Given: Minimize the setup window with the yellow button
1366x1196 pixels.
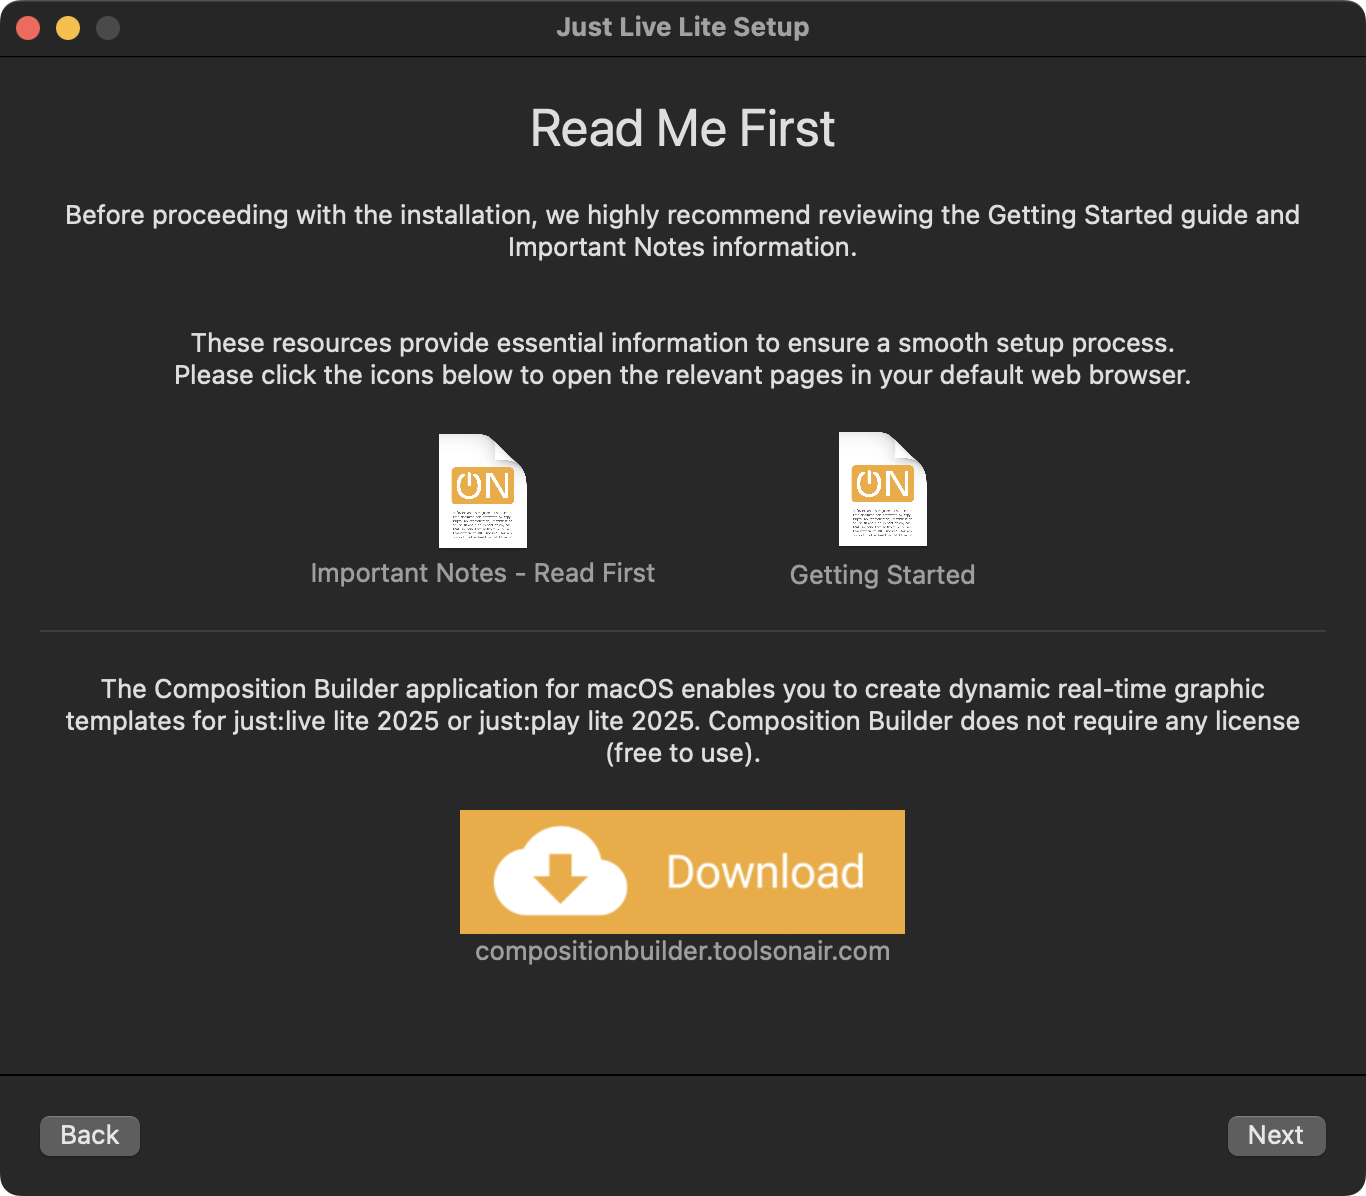Looking at the screenshot, I should (68, 28).
